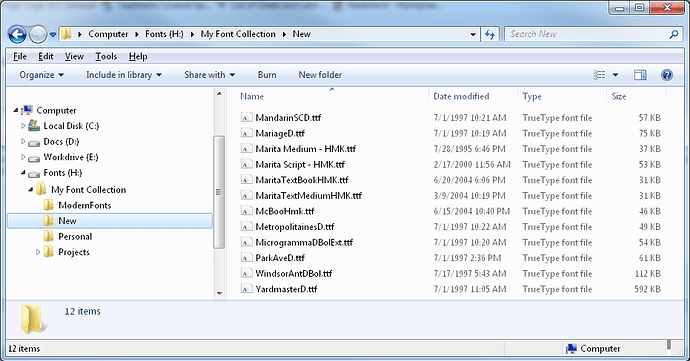This screenshot has width=690, height=361.
Task: Click My Font Collection breadcrumb segment
Action: tap(238, 34)
